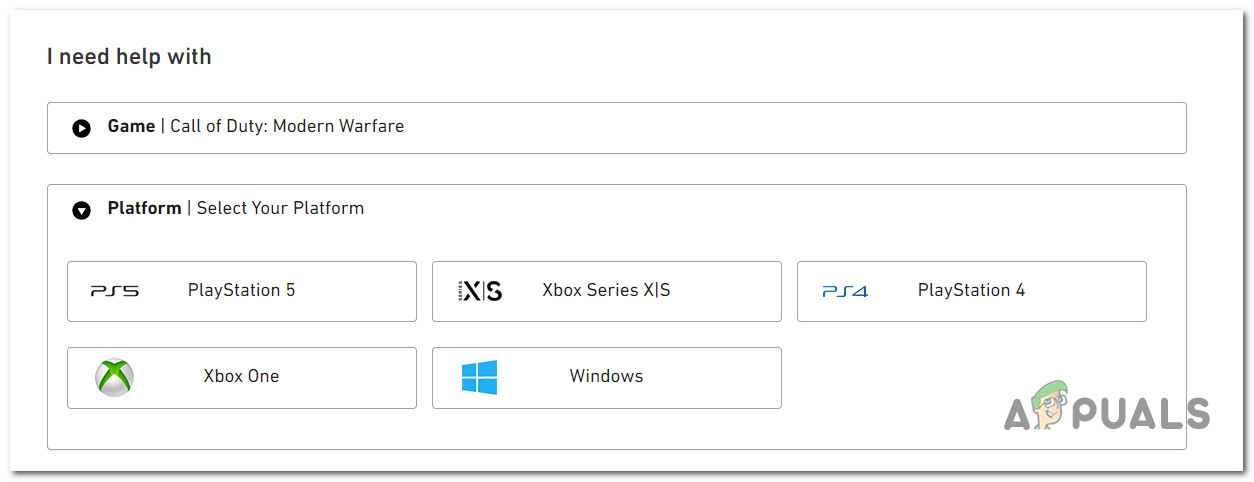1254x482 pixels.
Task: Click the Xbox Series X|S logo
Action: coord(480,291)
